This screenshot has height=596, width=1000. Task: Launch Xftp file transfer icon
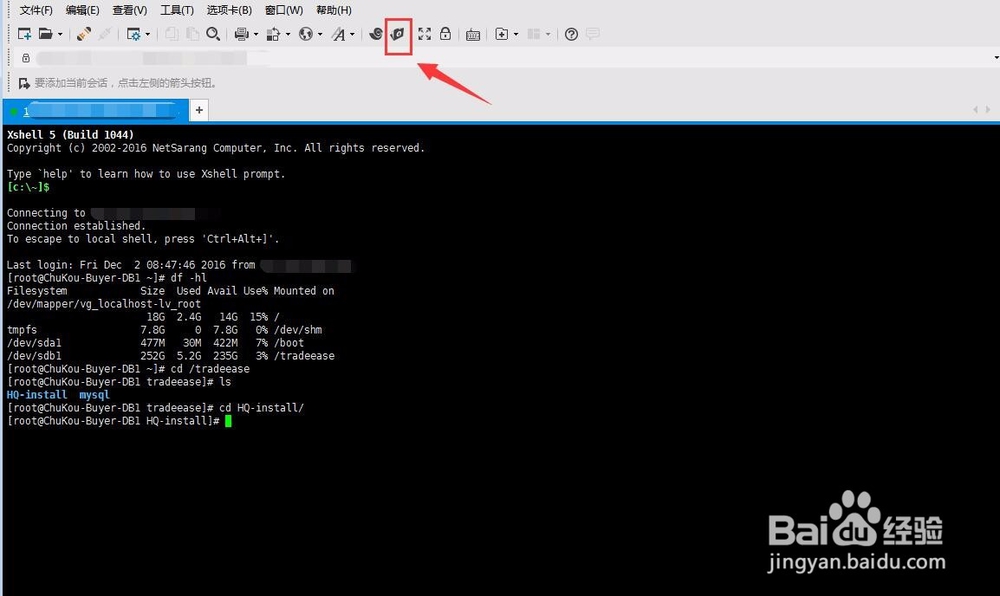pyautogui.click(x=398, y=34)
